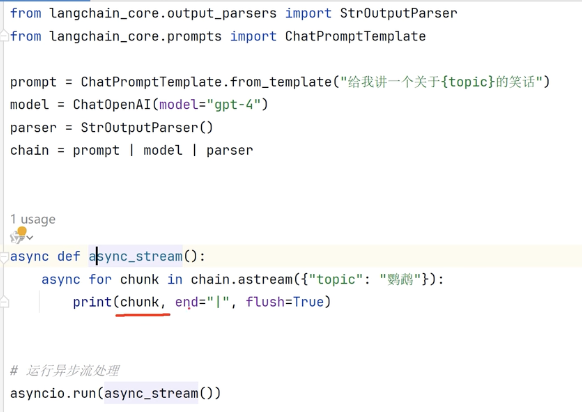Click the parser variable assignment line
Viewport: 582px width, 412px height.
pyautogui.click(x=111, y=128)
